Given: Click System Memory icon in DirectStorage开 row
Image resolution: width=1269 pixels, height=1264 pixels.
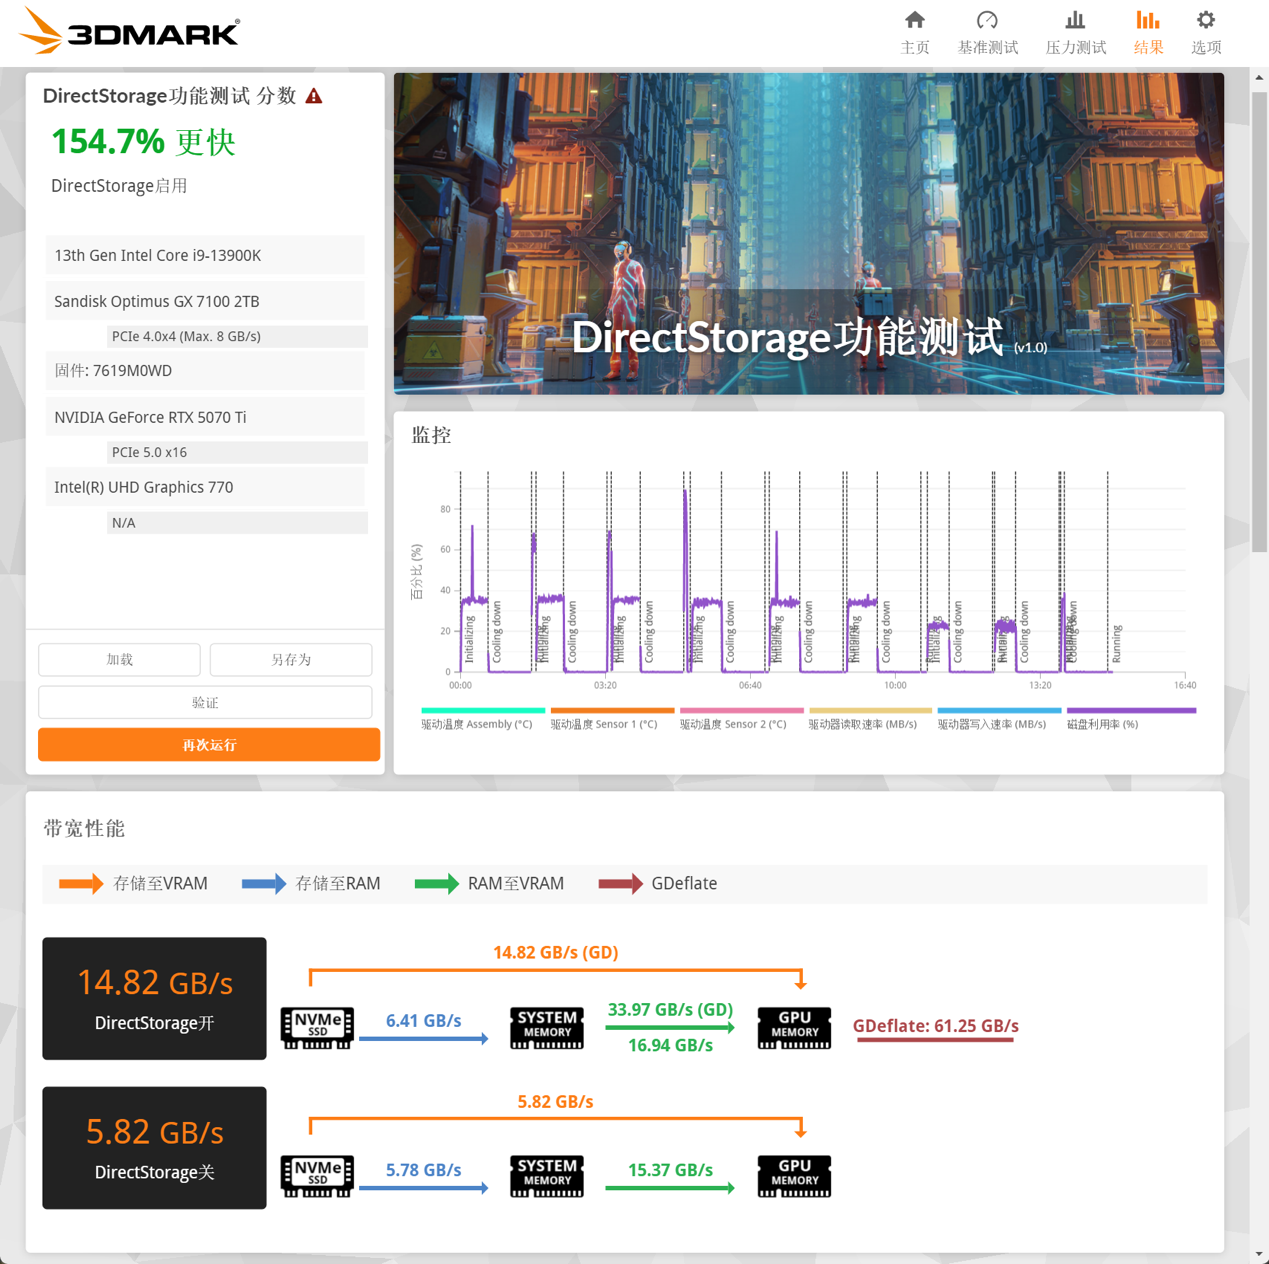Looking at the screenshot, I should pos(547,1028).
